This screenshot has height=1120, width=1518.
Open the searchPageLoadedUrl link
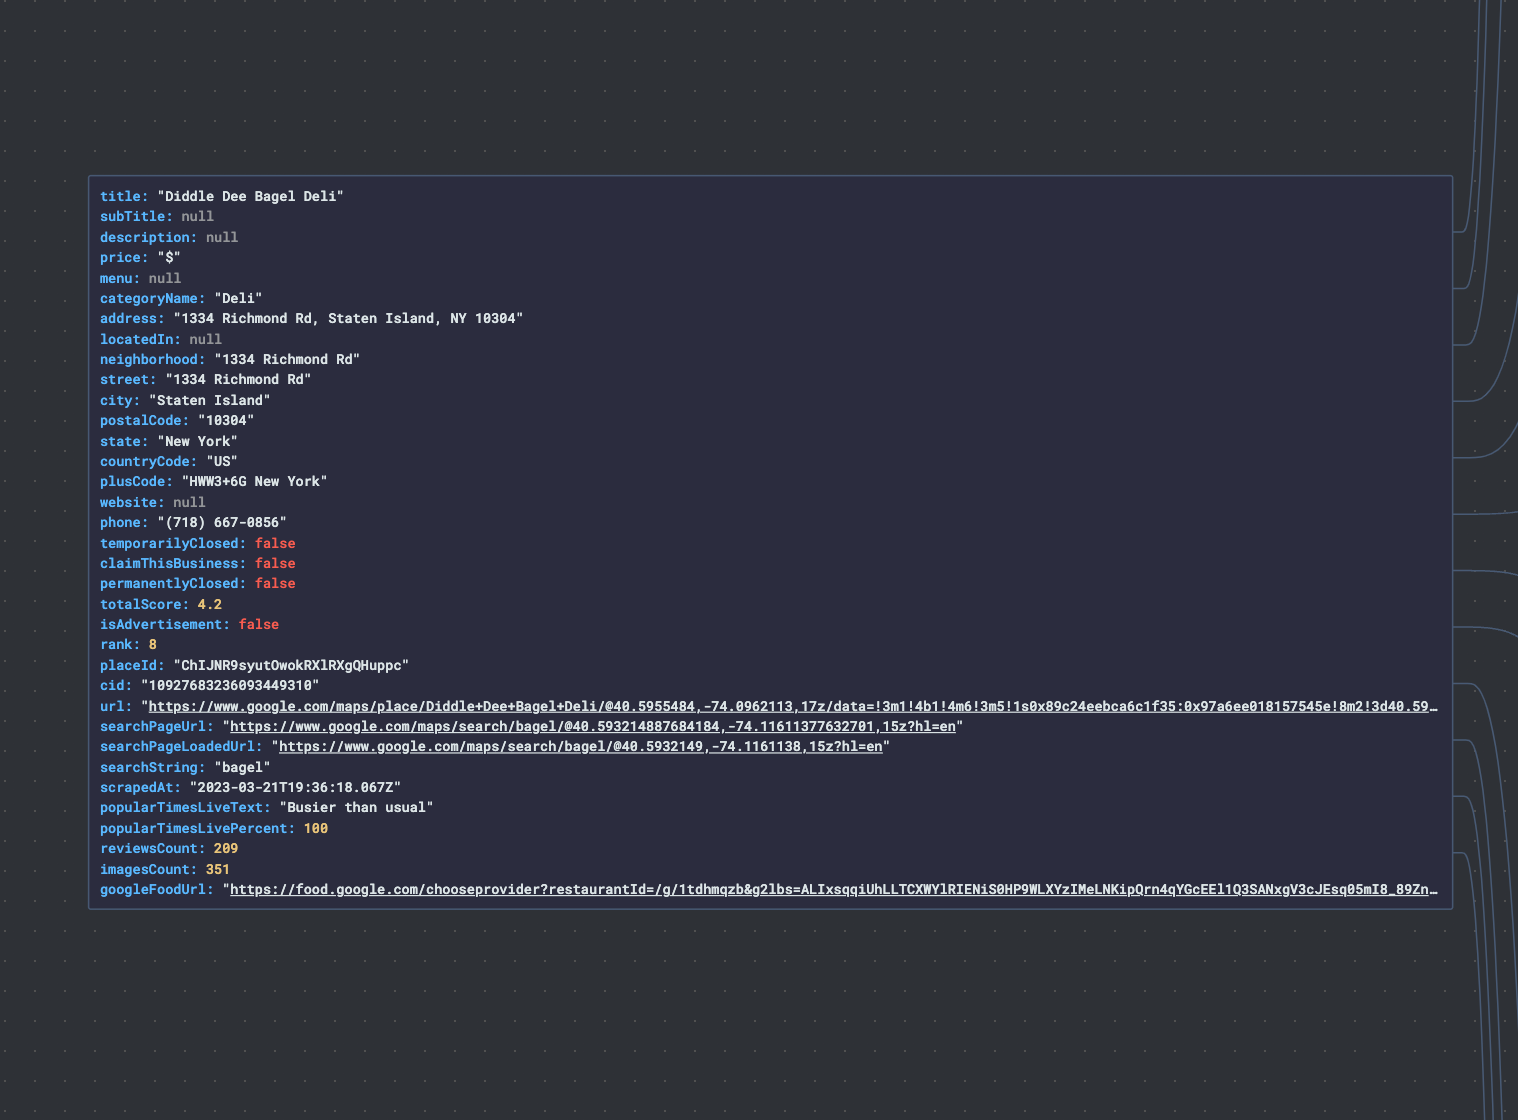point(581,746)
